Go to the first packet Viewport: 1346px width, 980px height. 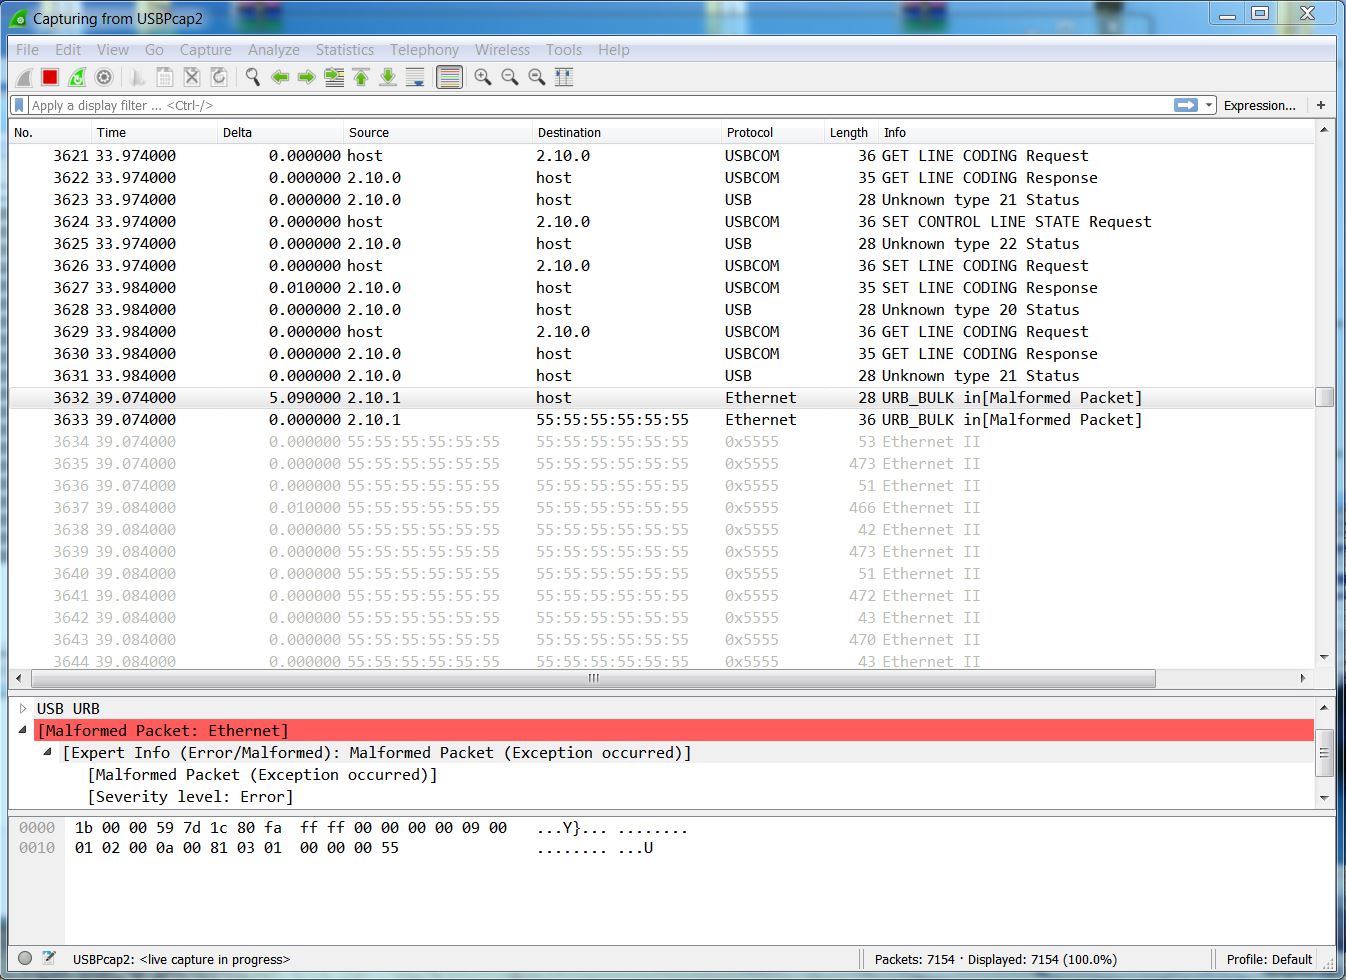pos(361,77)
